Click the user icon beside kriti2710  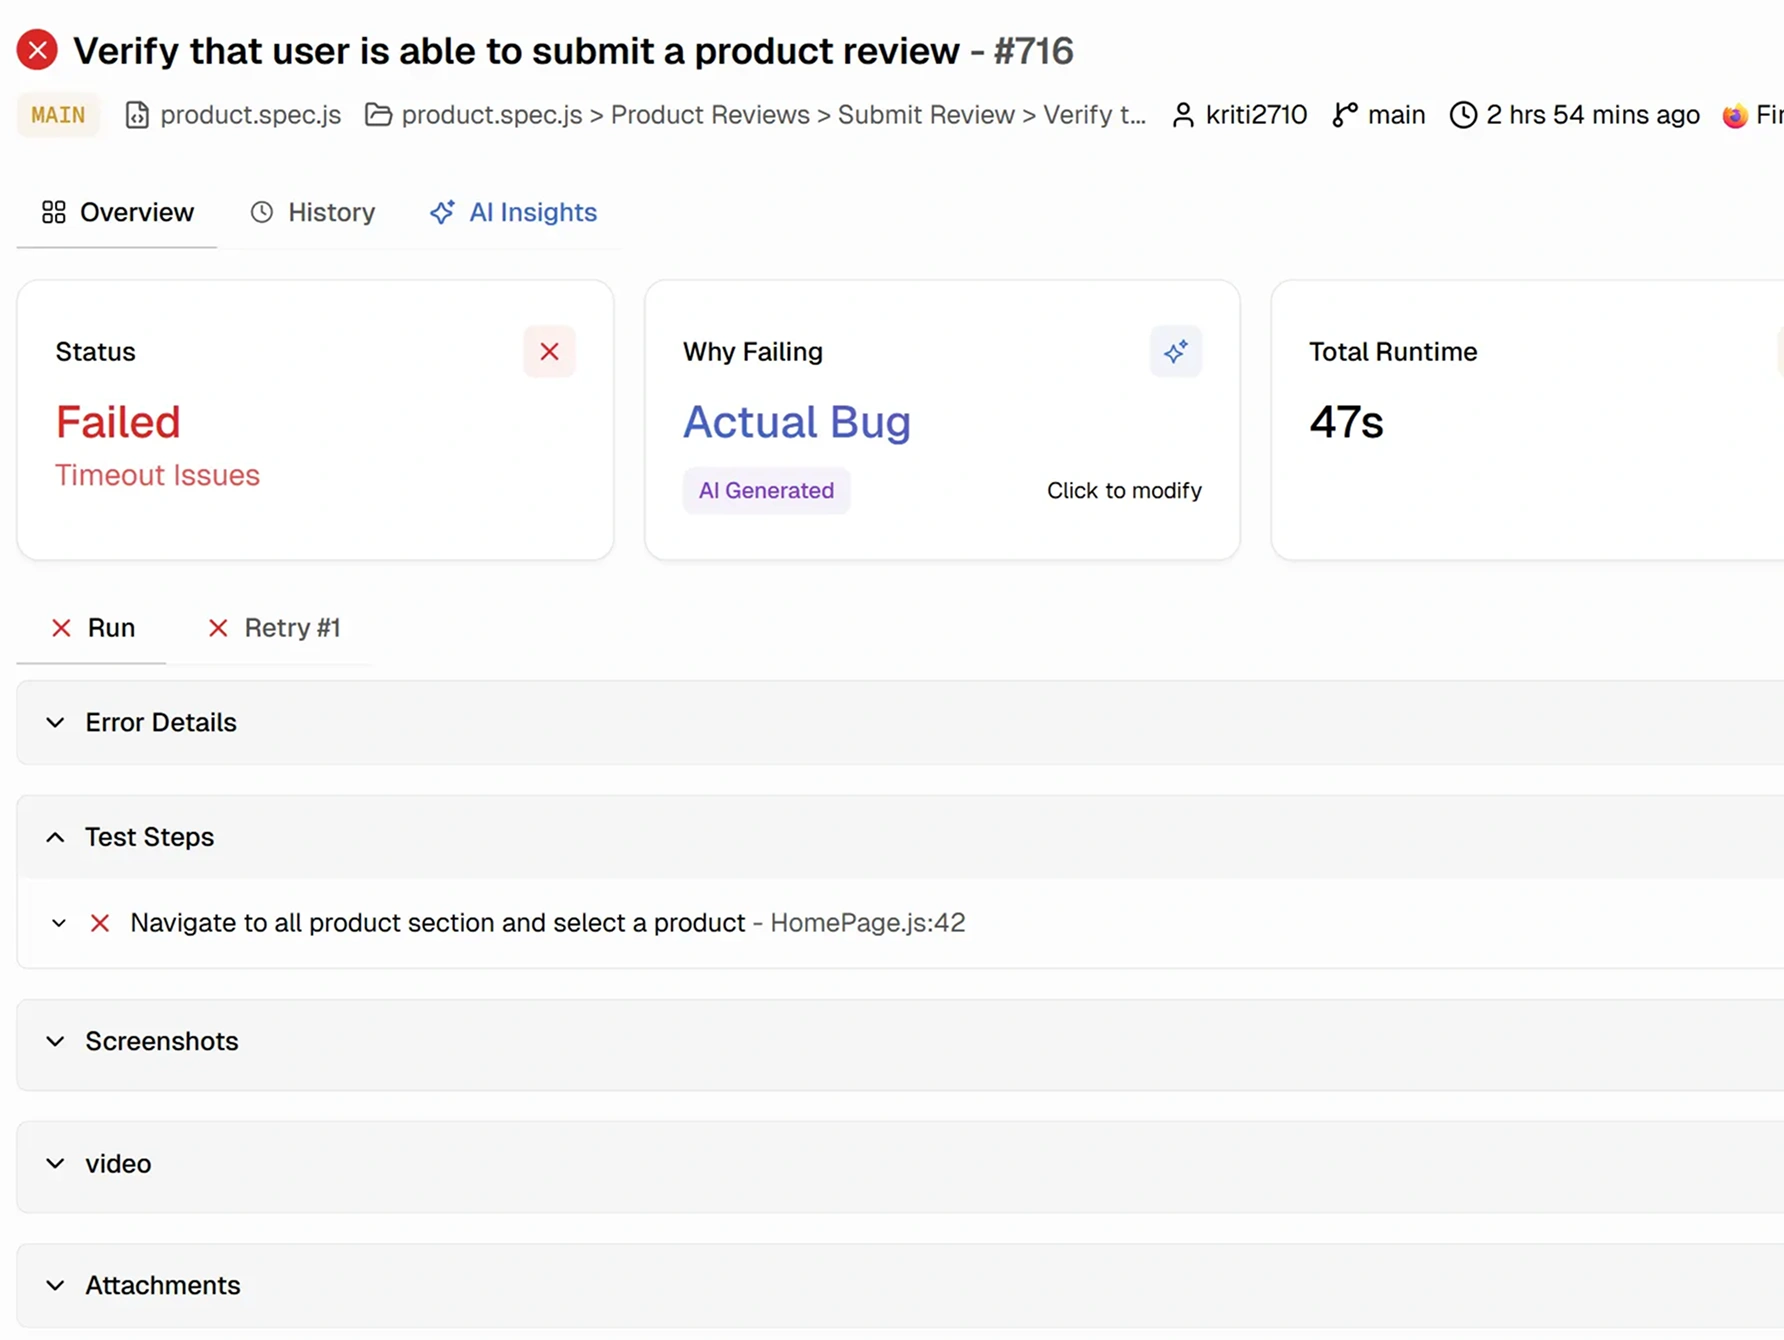pyautogui.click(x=1183, y=115)
